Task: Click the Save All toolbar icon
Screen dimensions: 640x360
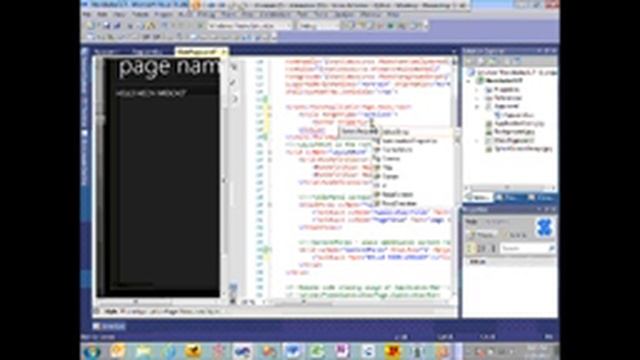Action: 117,26
